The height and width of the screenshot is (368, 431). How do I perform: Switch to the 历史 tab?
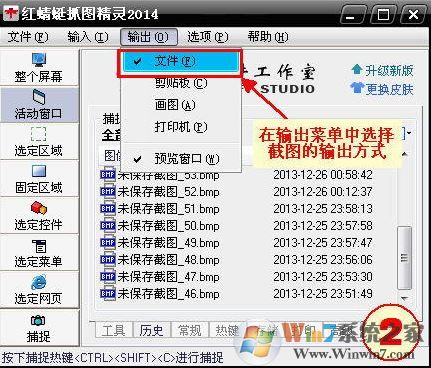(151, 330)
